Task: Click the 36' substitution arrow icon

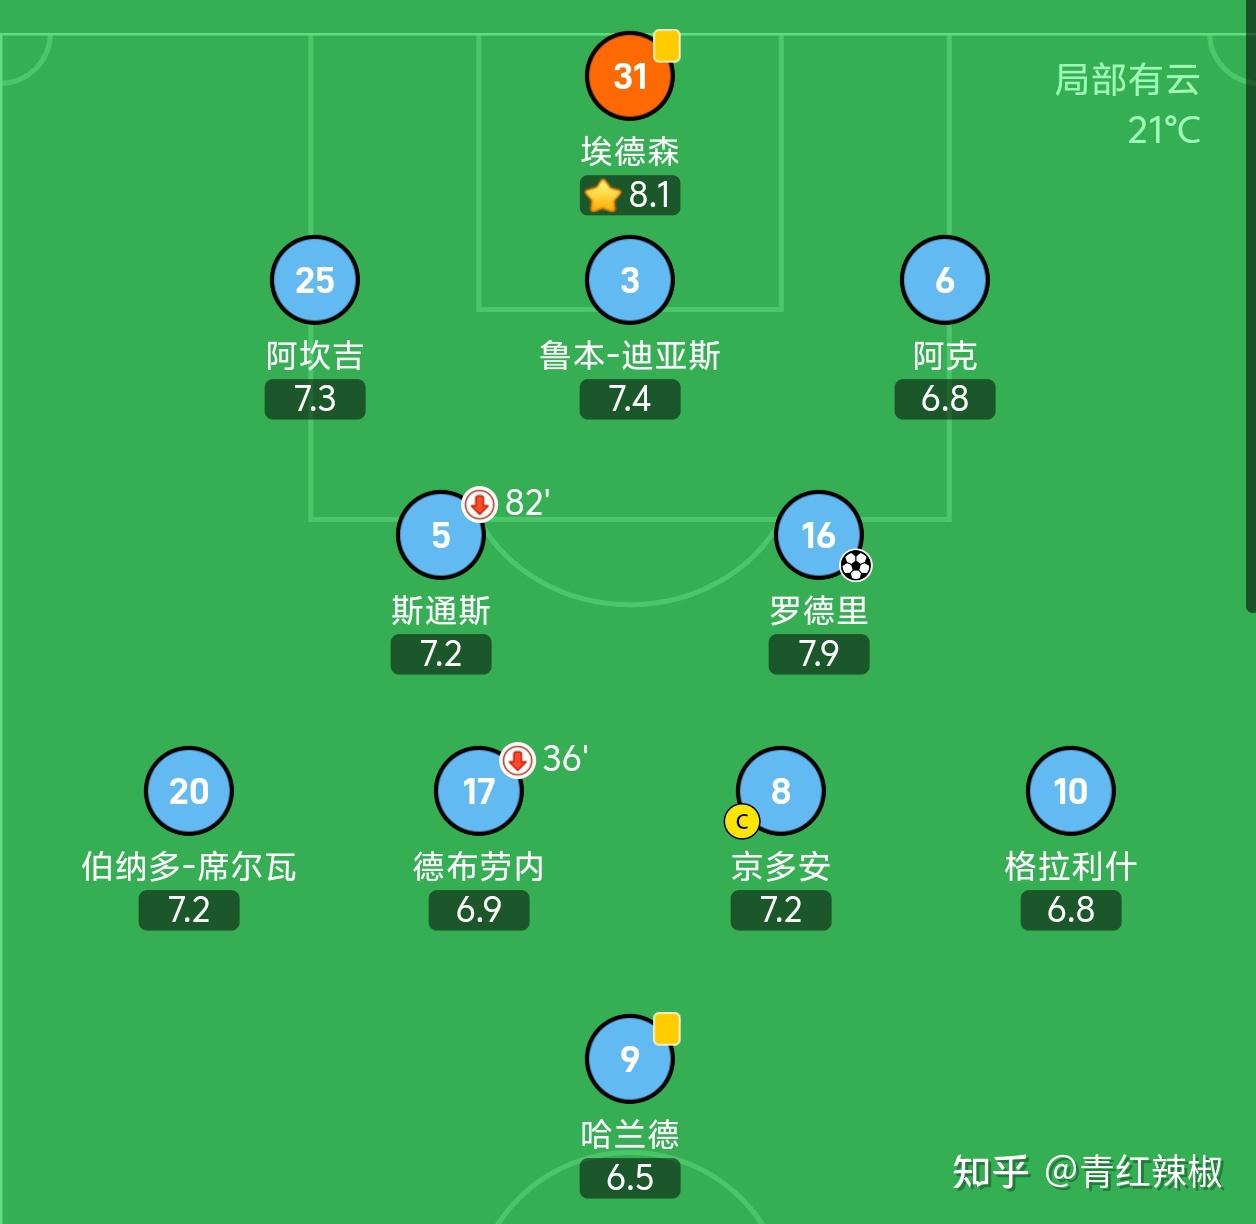Action: click(x=518, y=760)
